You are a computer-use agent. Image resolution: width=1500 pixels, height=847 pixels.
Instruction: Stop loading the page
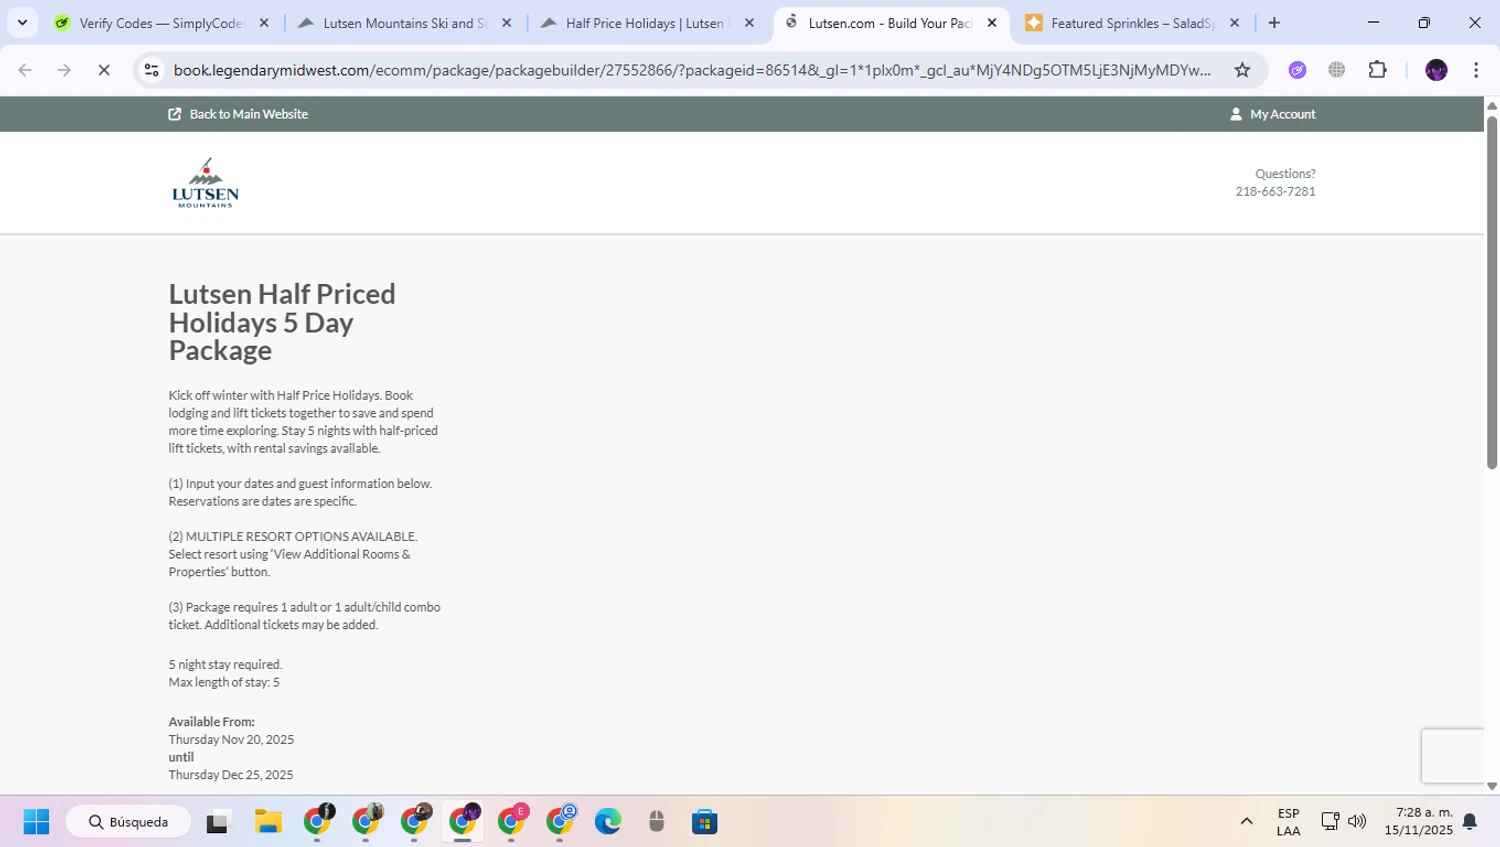coord(104,70)
